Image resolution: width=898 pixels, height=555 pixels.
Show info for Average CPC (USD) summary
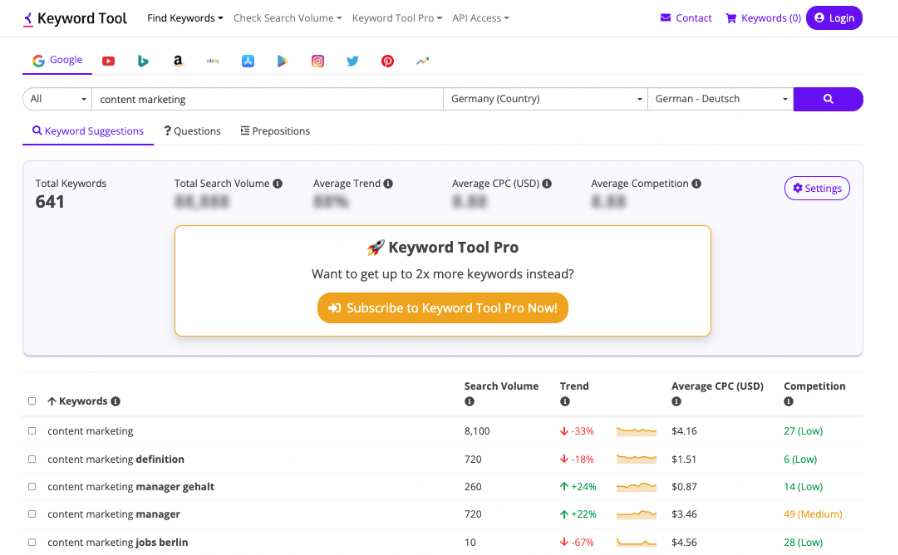[547, 183]
